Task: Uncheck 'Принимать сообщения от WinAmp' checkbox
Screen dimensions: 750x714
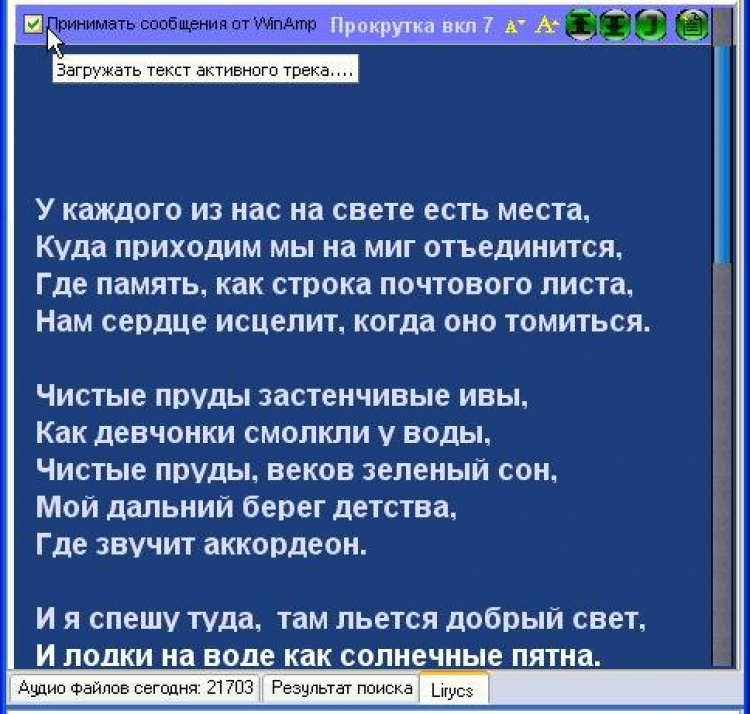Action: (x=33, y=24)
